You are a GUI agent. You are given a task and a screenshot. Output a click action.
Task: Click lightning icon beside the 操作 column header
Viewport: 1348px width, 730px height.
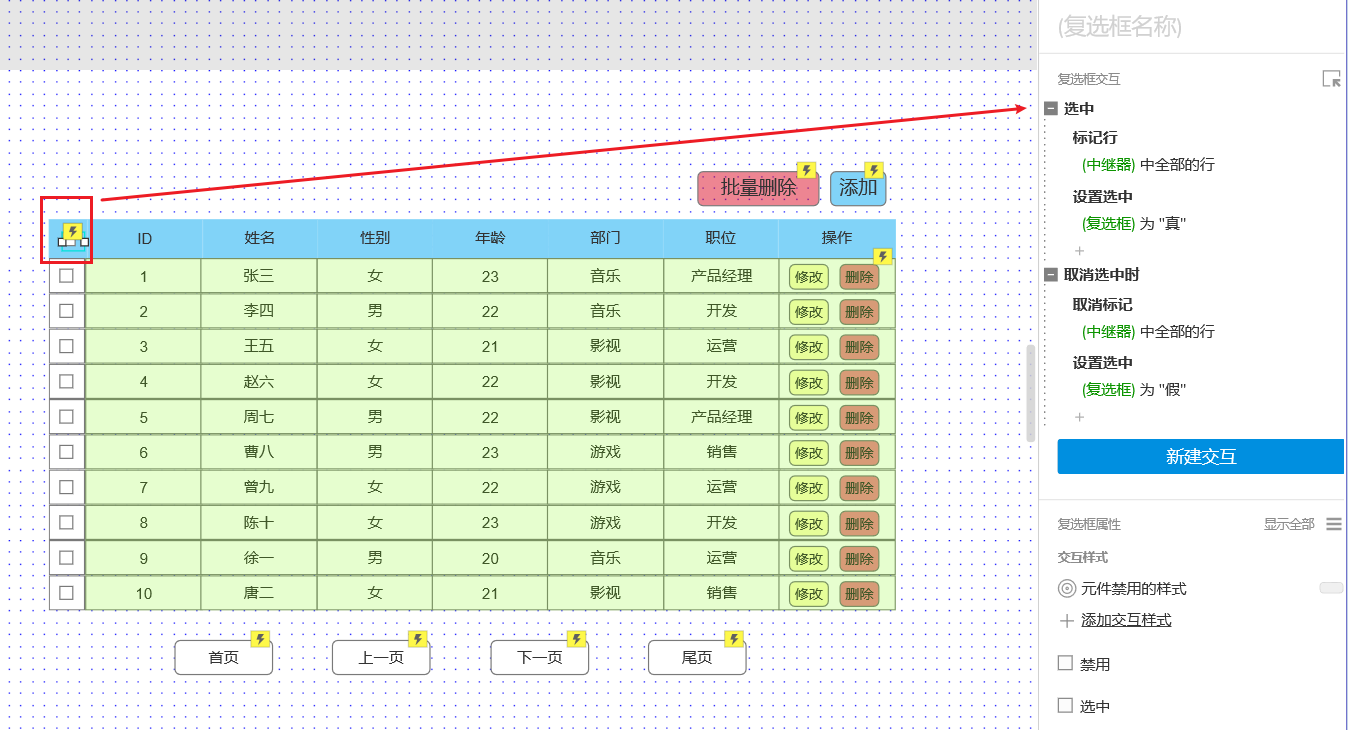coord(882,256)
